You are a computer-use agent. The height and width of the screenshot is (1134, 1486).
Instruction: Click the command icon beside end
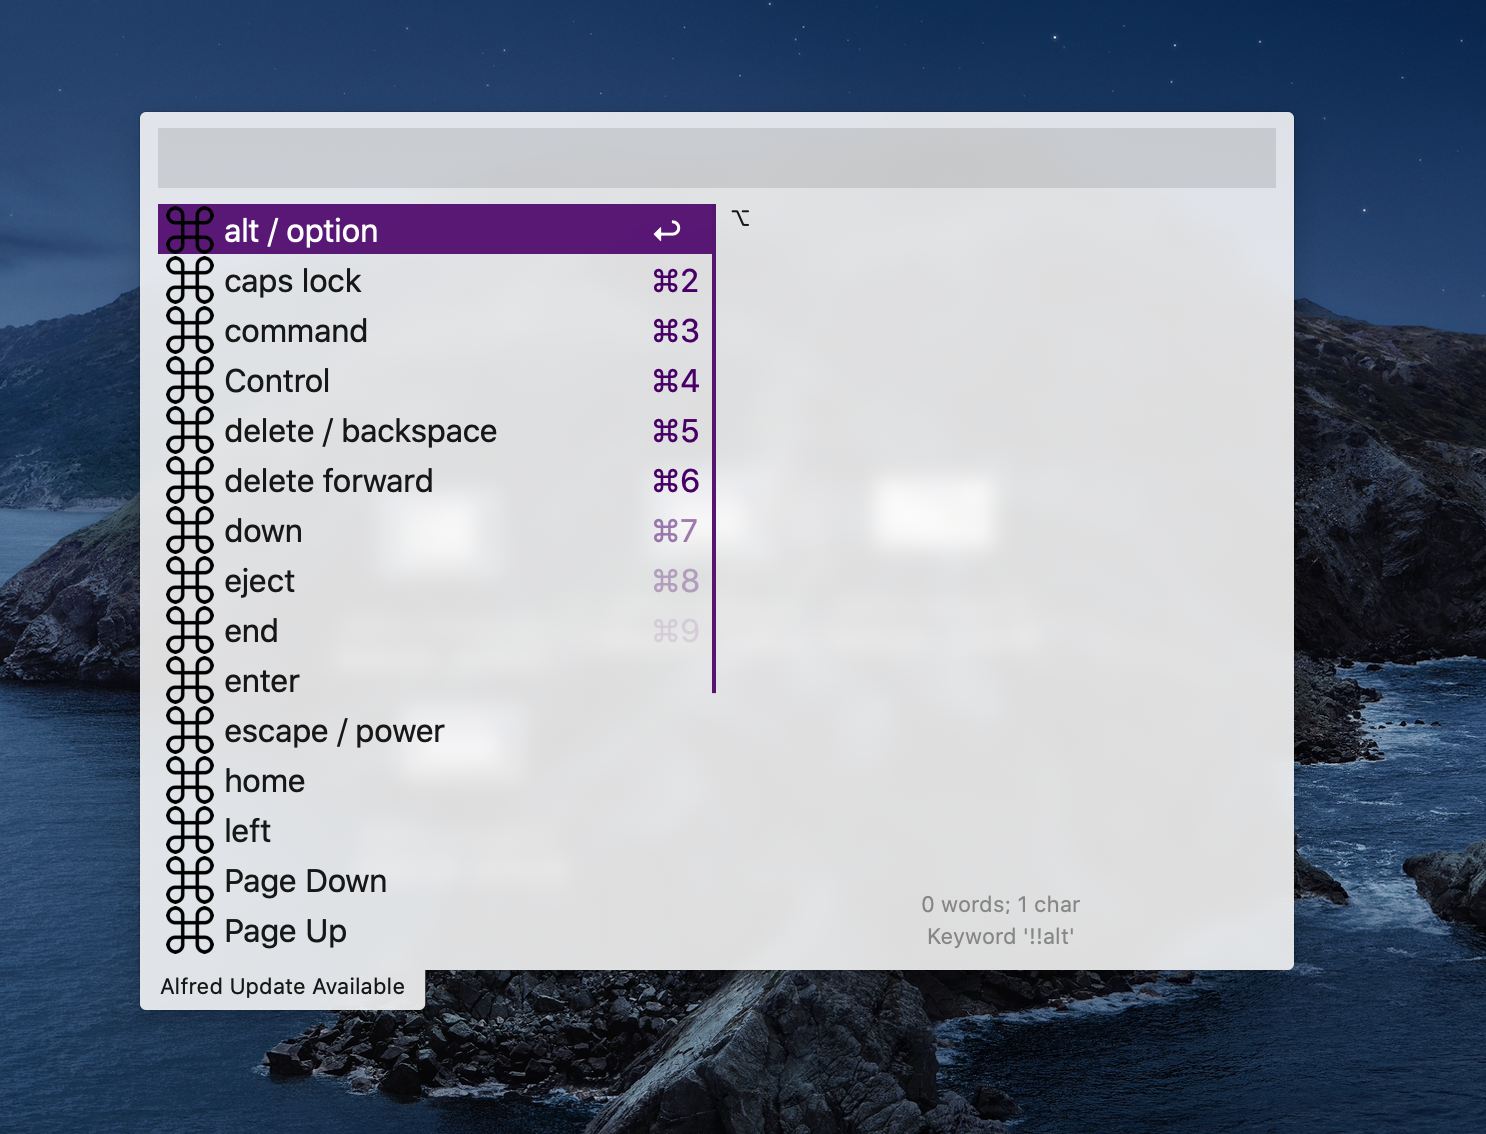[190, 630]
